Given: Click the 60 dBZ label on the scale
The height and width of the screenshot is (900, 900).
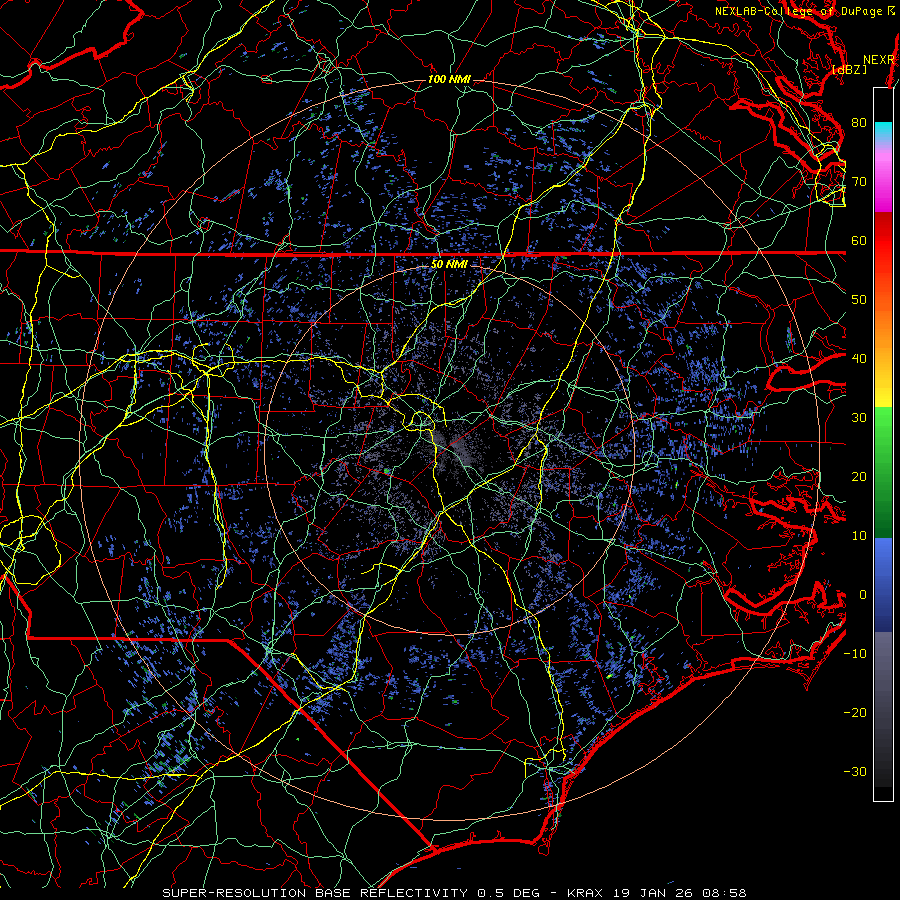Looking at the screenshot, I should coord(859,240).
